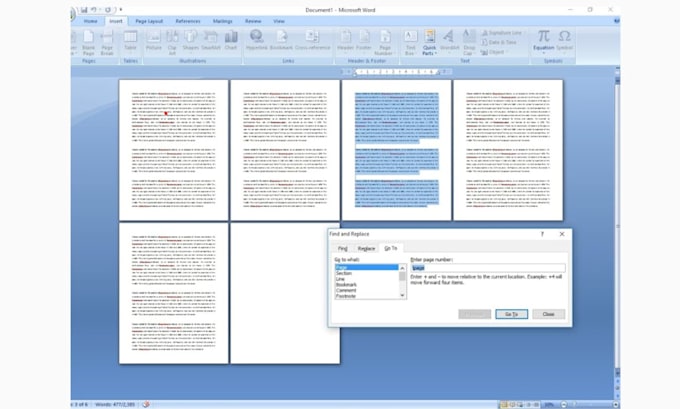
Task: Click the empty sixth page
Action: (x=285, y=294)
